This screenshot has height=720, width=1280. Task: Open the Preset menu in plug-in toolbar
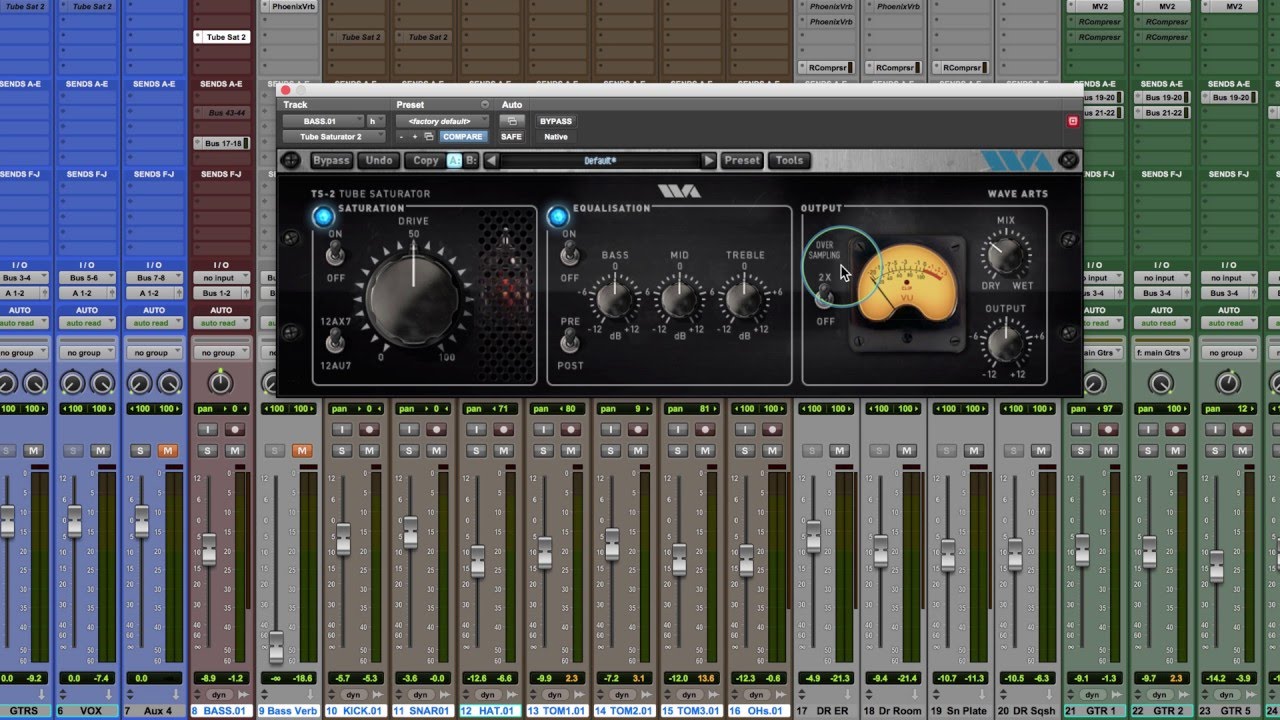coord(742,160)
